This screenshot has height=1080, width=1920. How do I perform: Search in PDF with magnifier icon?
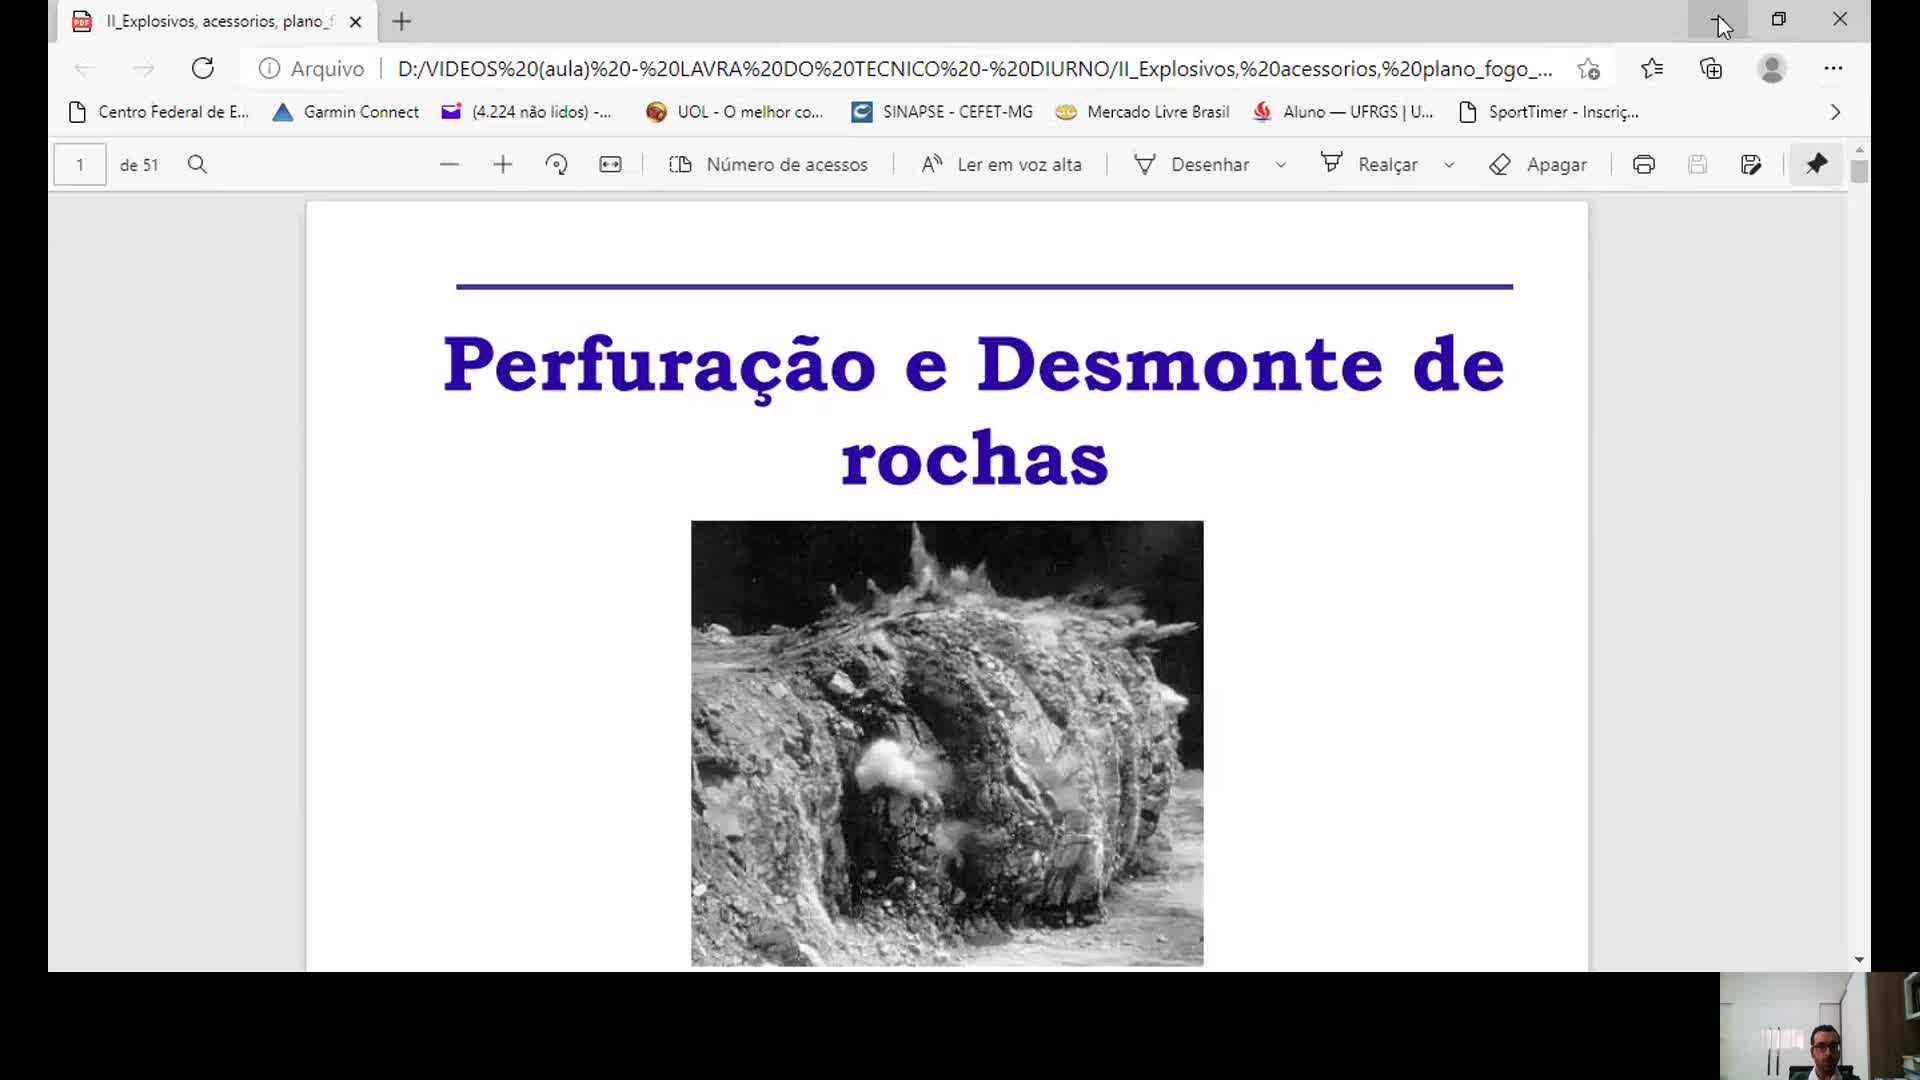point(197,164)
